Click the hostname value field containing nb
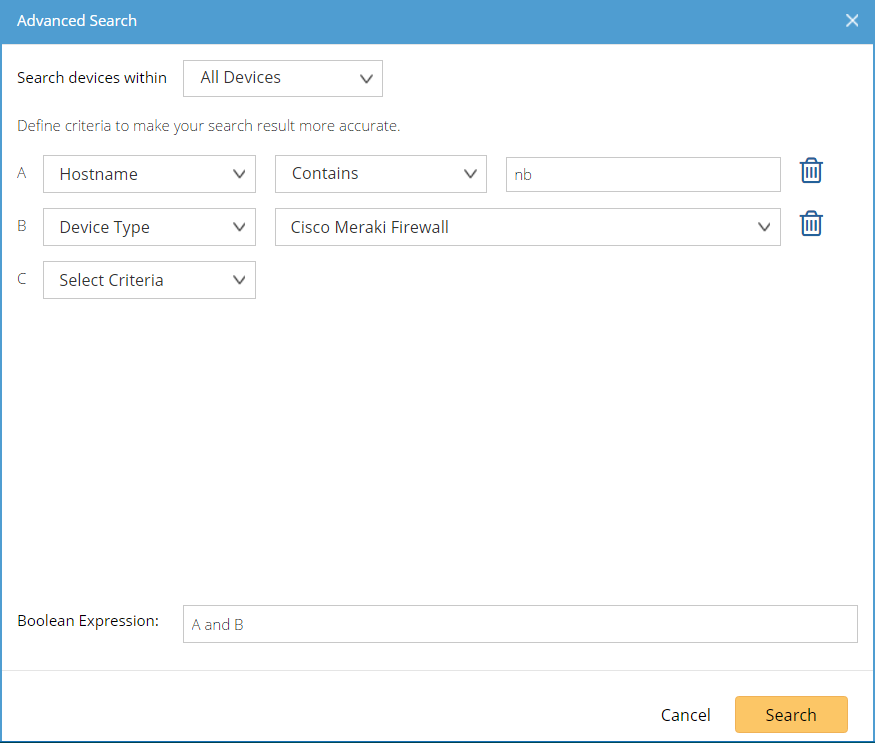This screenshot has width=875, height=743. (643, 175)
